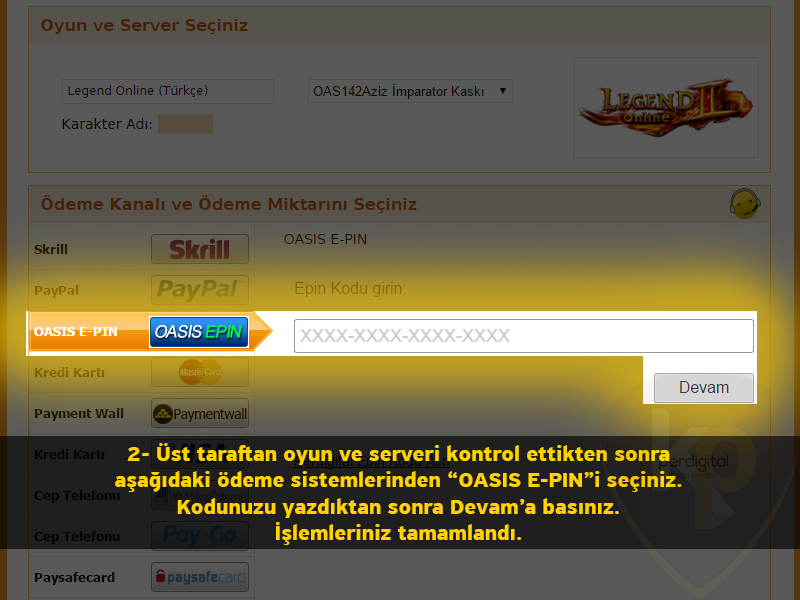Click the Legend Online (Türkçe) game field
The width and height of the screenshot is (800, 600).
pos(168,91)
